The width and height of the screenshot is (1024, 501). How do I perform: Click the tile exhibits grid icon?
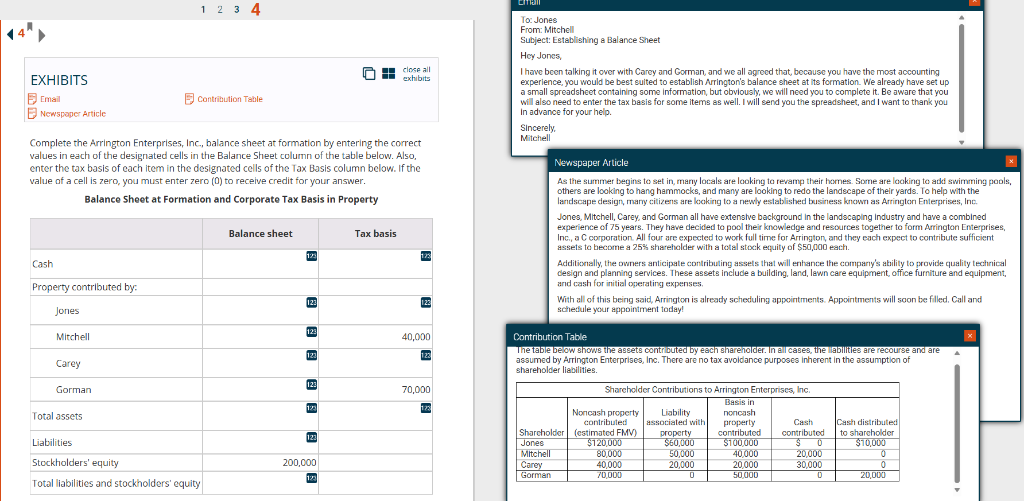389,74
